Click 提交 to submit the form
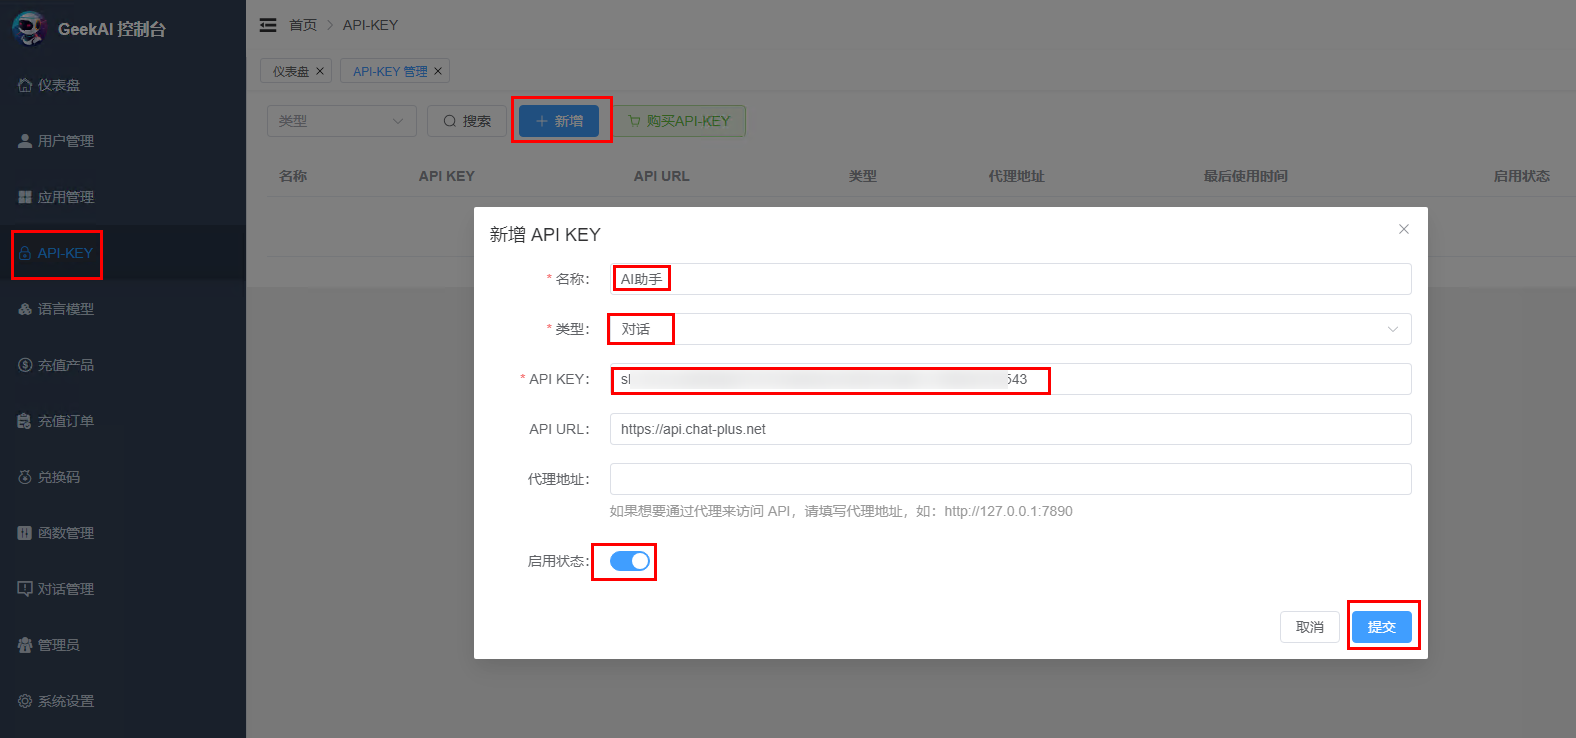 click(x=1382, y=627)
